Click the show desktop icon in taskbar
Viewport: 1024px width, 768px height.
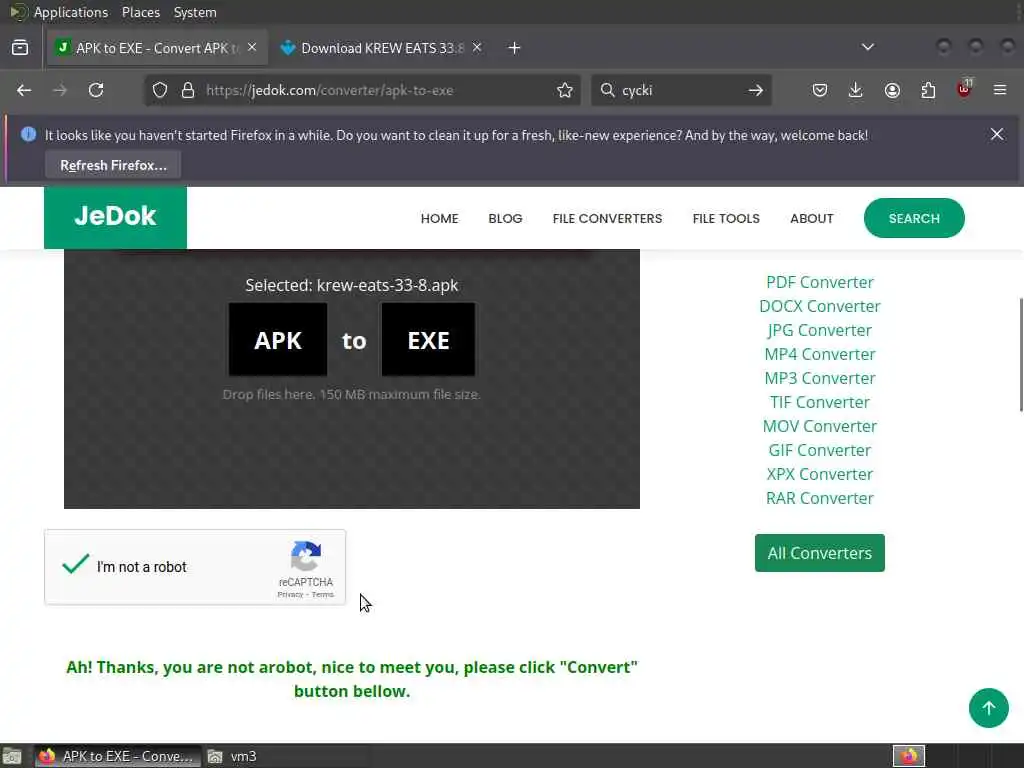[x=12, y=756]
